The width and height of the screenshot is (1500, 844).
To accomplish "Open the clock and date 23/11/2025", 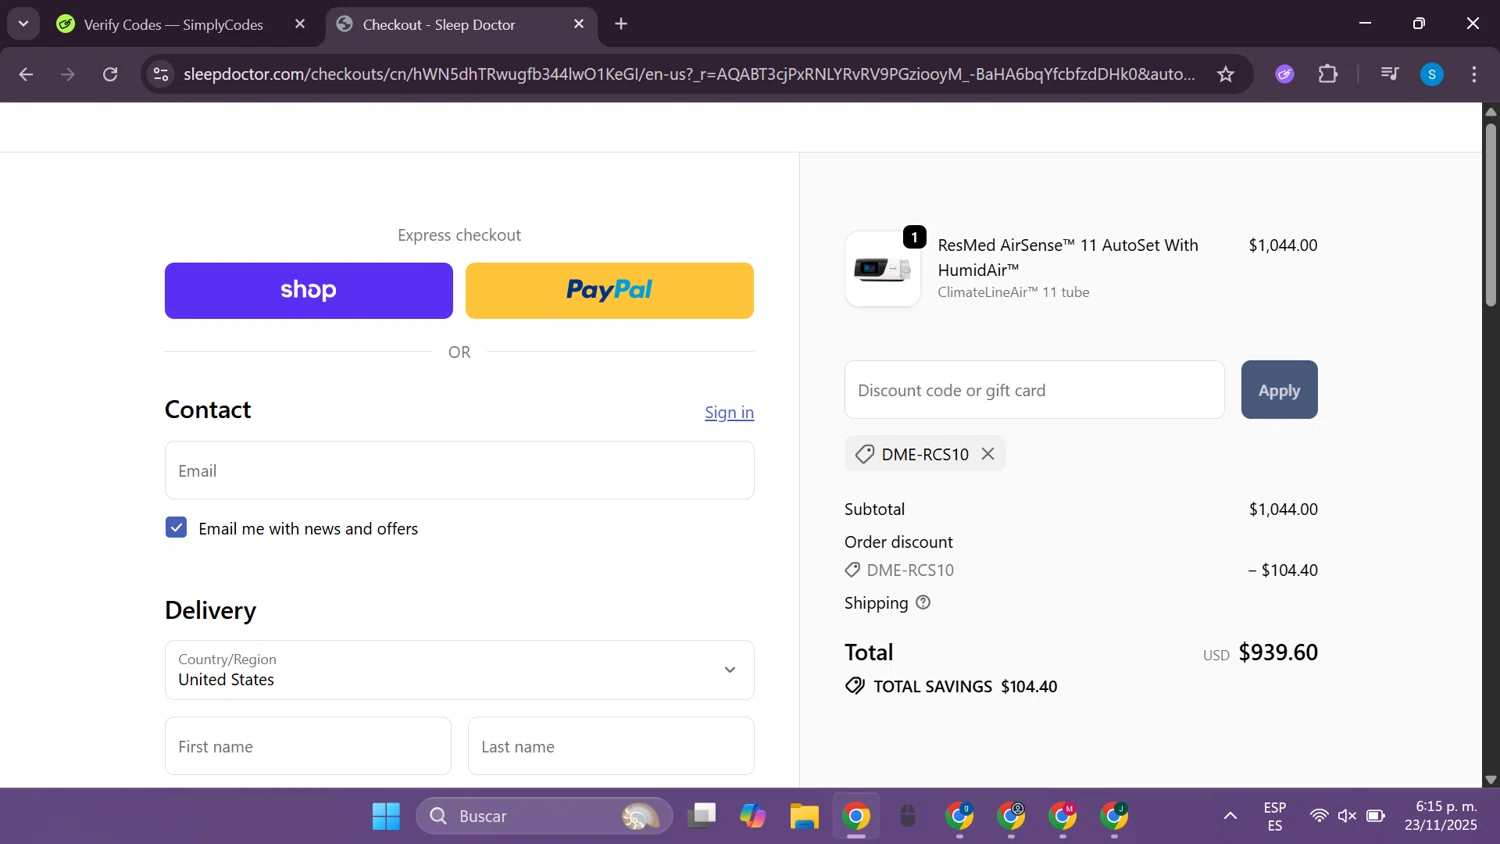I will click(x=1441, y=816).
